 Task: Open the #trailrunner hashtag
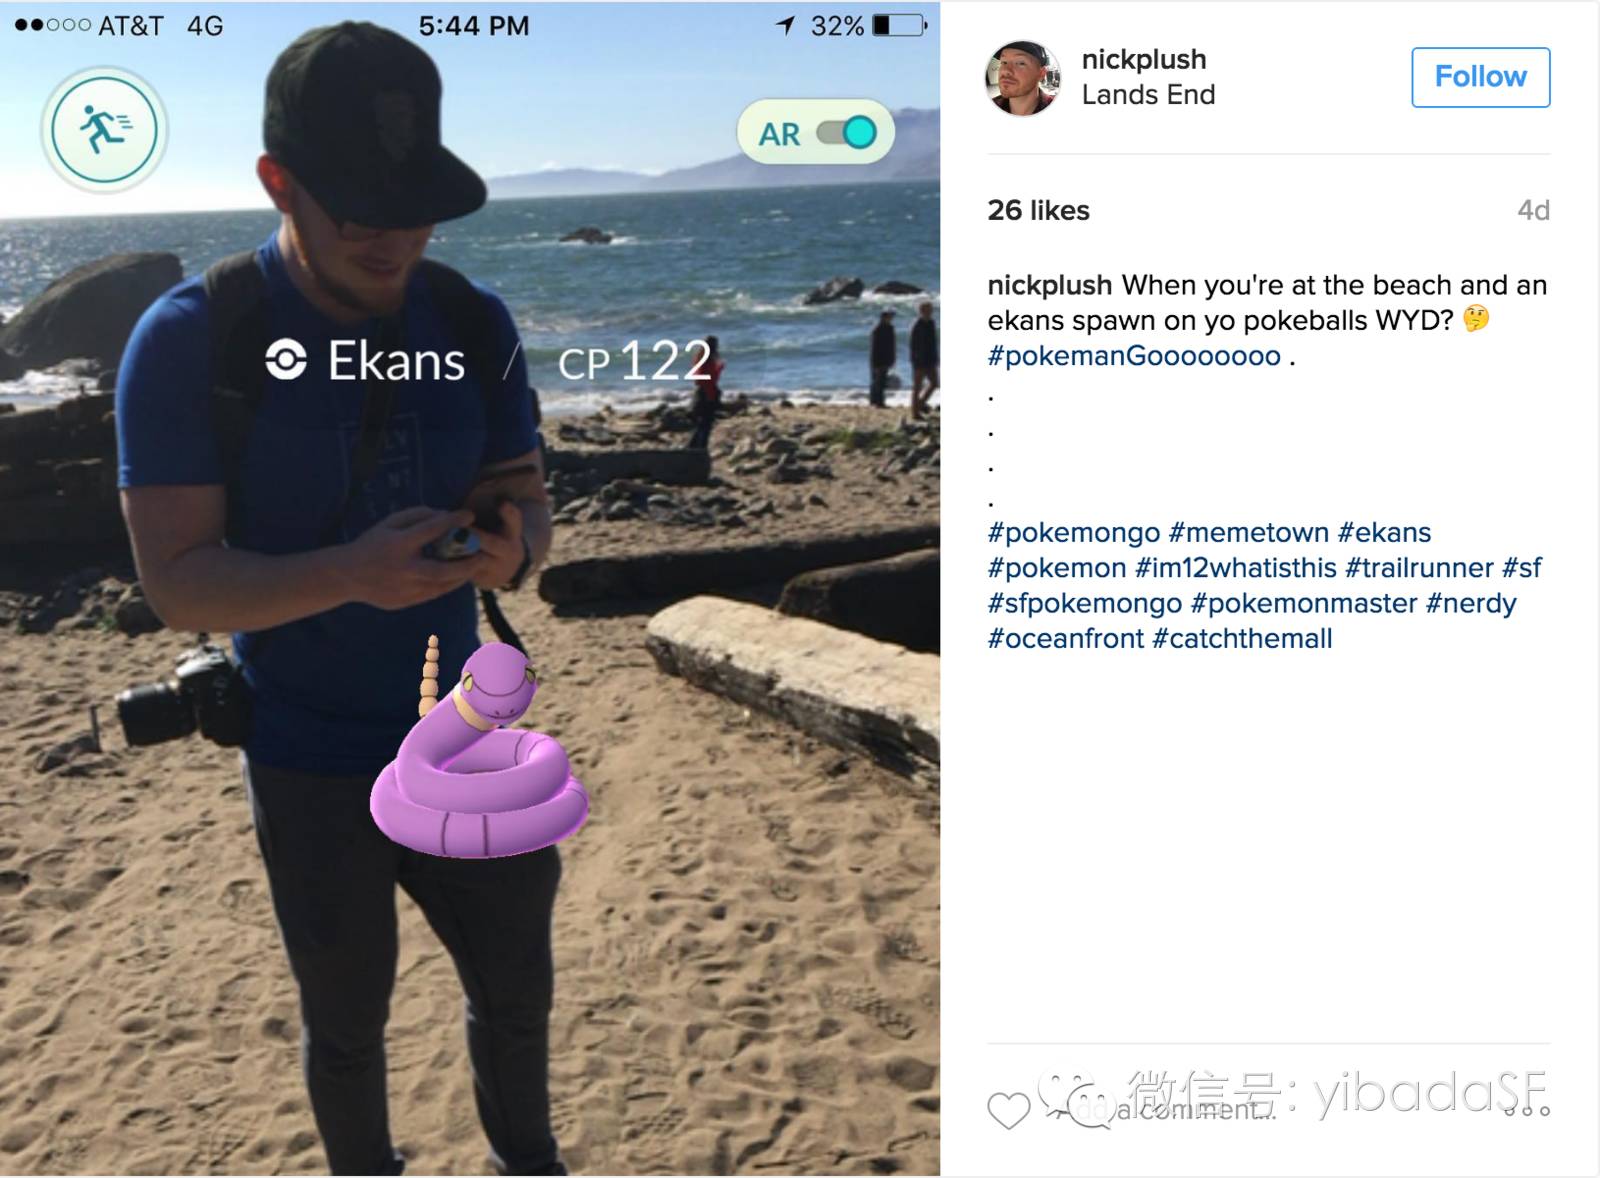tap(1419, 568)
